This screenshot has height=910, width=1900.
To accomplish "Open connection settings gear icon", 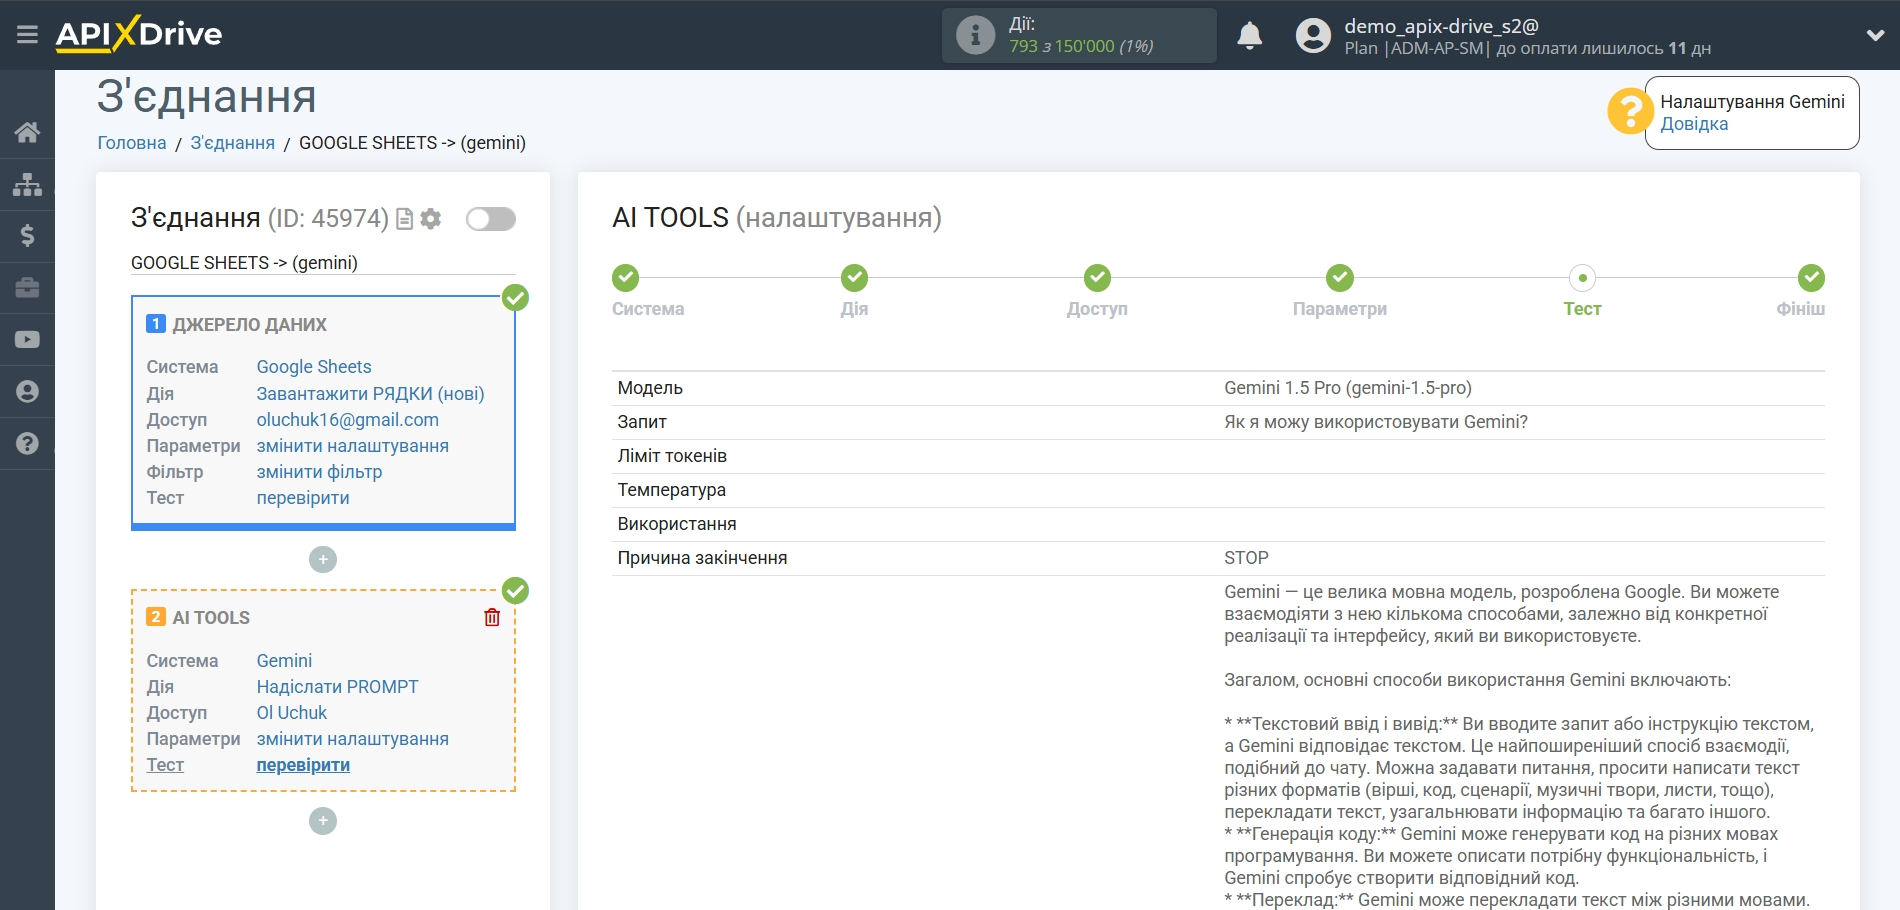I will 431,219.
